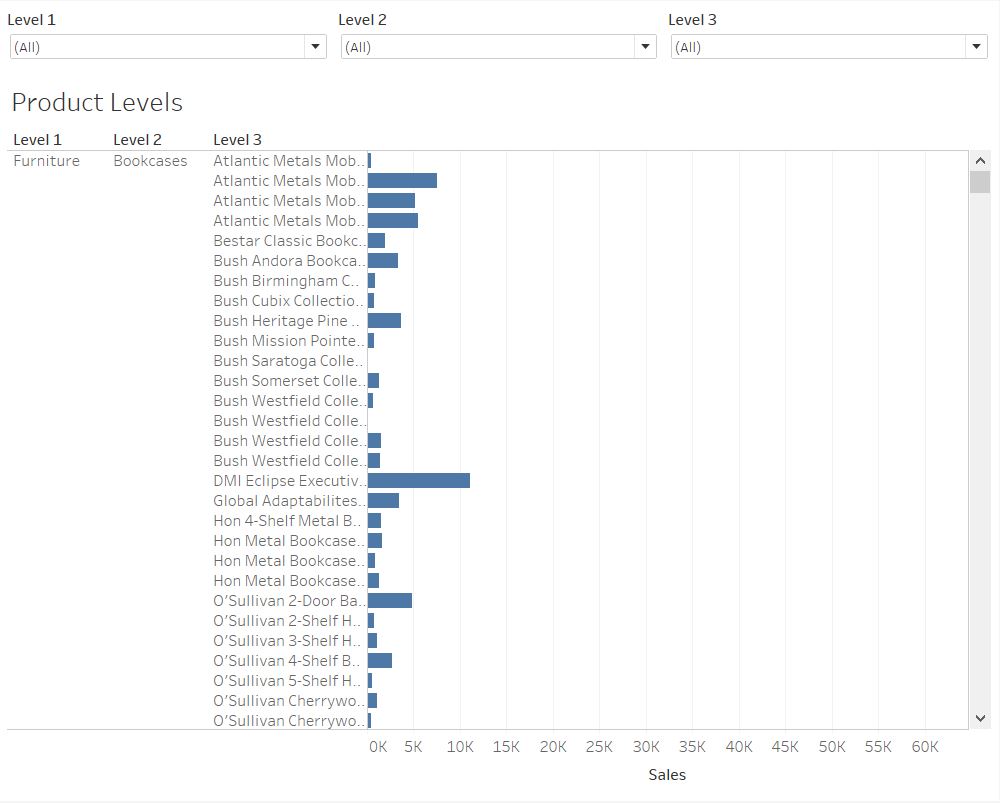Select the Level 2 column header
Image resolution: width=1000 pixels, height=803 pixels.
[x=137, y=140]
